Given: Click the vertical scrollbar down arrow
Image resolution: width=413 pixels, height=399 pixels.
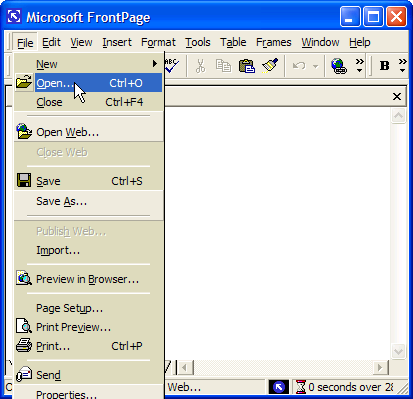Looking at the screenshot, I should click(398, 351).
